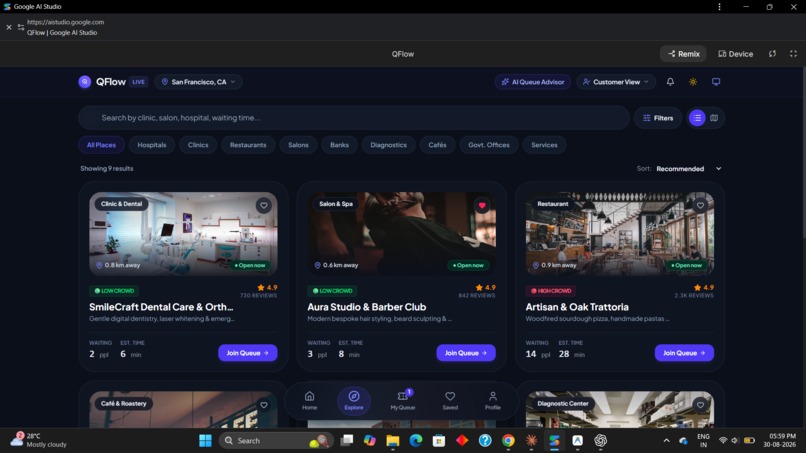Open Explore in bottom nav
This screenshot has width=806, height=453.
[354, 401]
